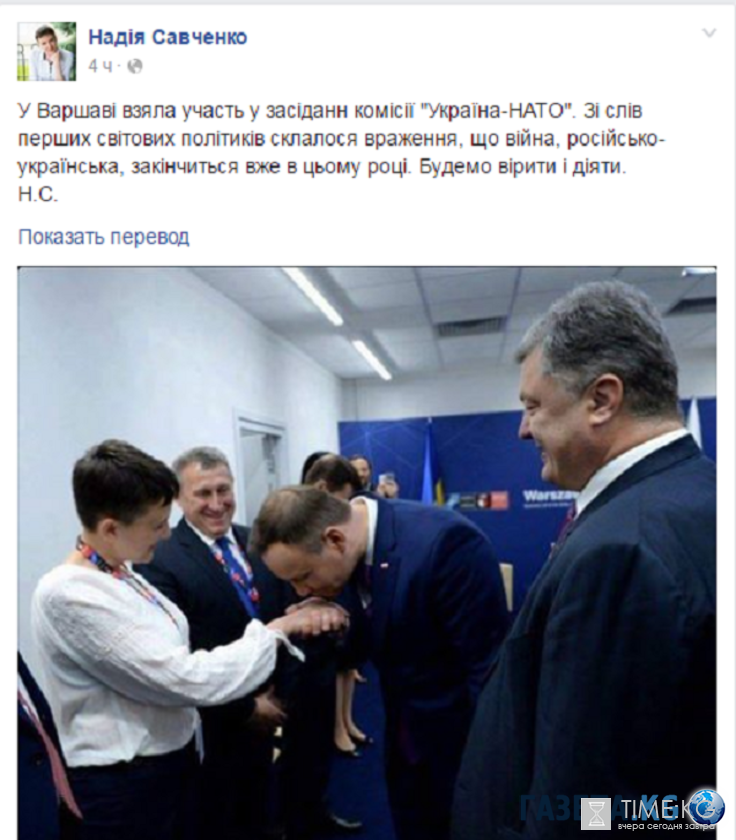This screenshot has width=736, height=840.
Task: Click the blue 'Warszawa' banner in the photo
Action: click(546, 496)
